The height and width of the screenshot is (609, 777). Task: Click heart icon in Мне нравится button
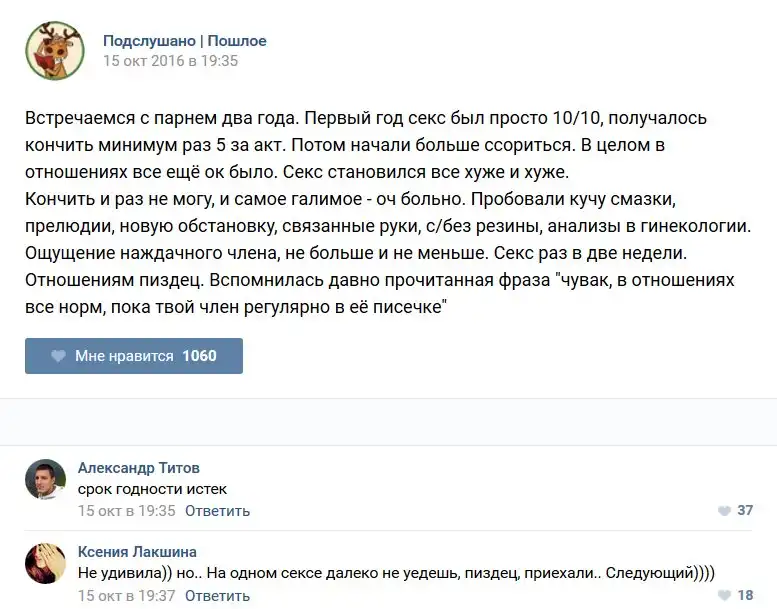pyautogui.click(x=56, y=356)
